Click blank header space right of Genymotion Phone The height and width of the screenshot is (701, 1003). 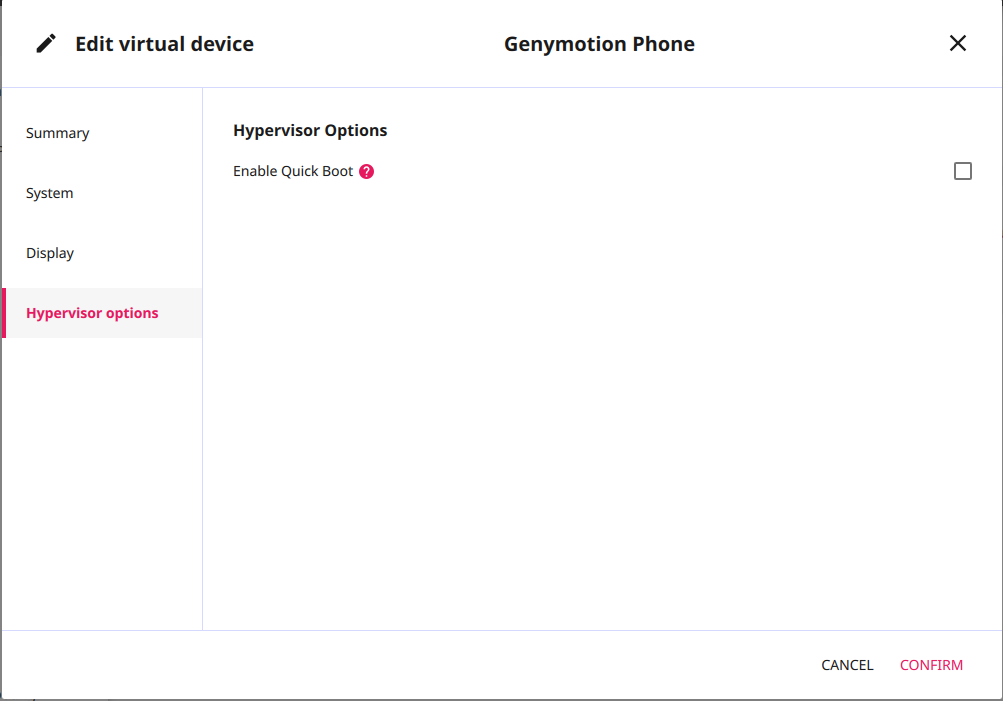pos(820,44)
